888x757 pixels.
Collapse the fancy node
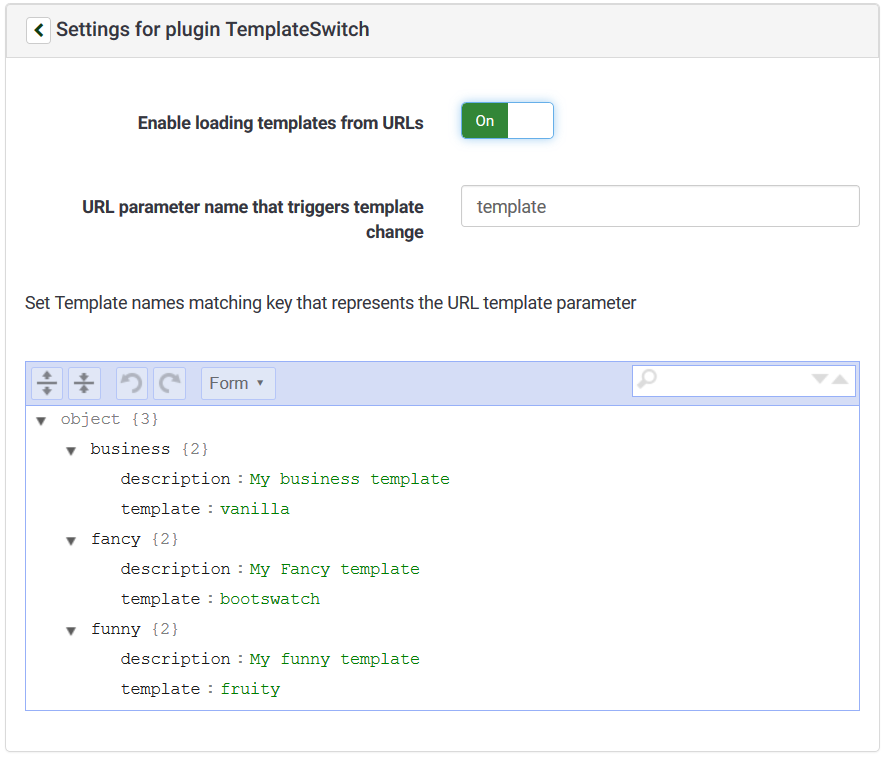[x=71, y=541]
